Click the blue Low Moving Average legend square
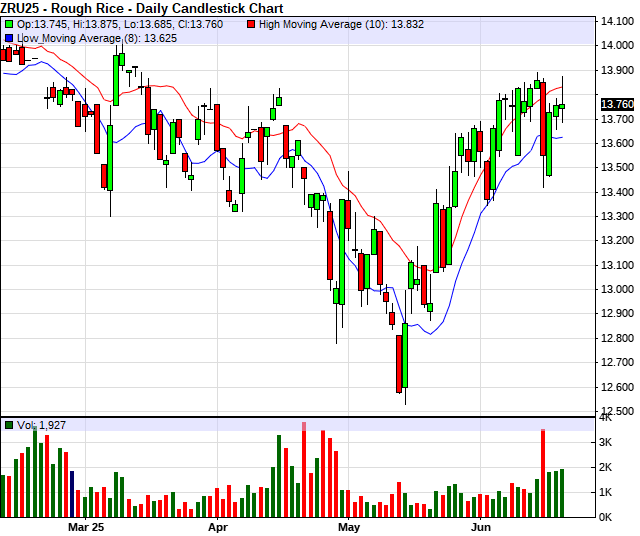Viewport: 640px width, 536px height. pyautogui.click(x=9, y=37)
